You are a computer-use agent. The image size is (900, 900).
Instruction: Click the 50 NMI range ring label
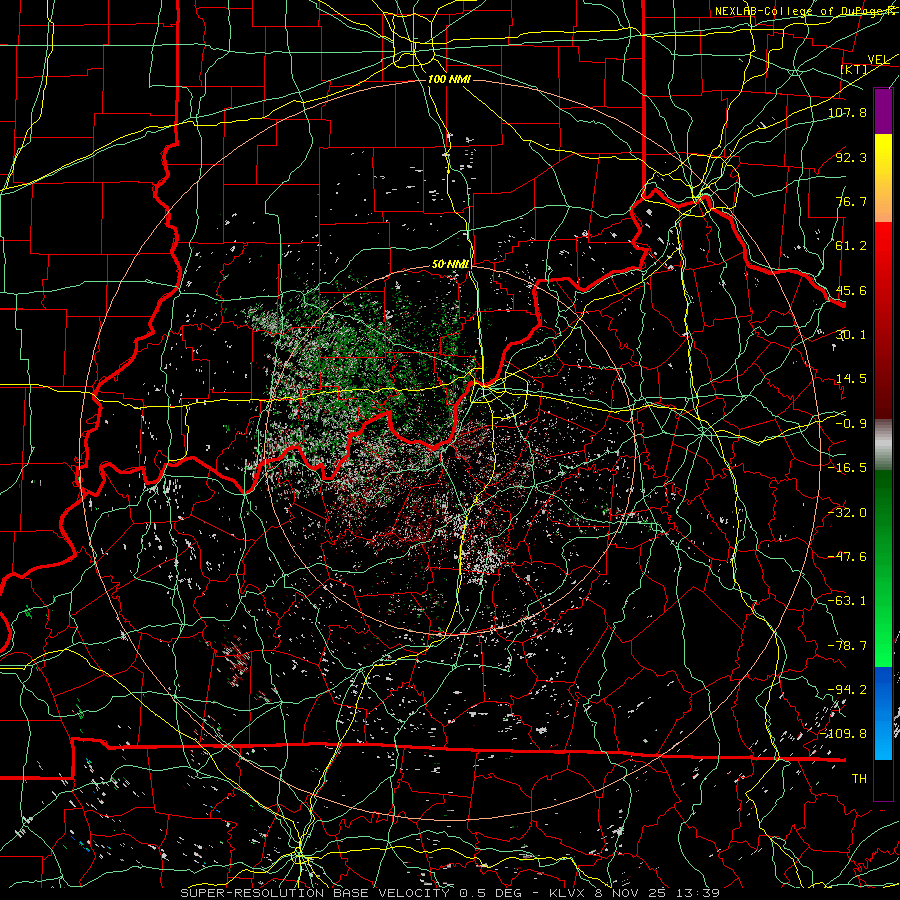point(451,264)
